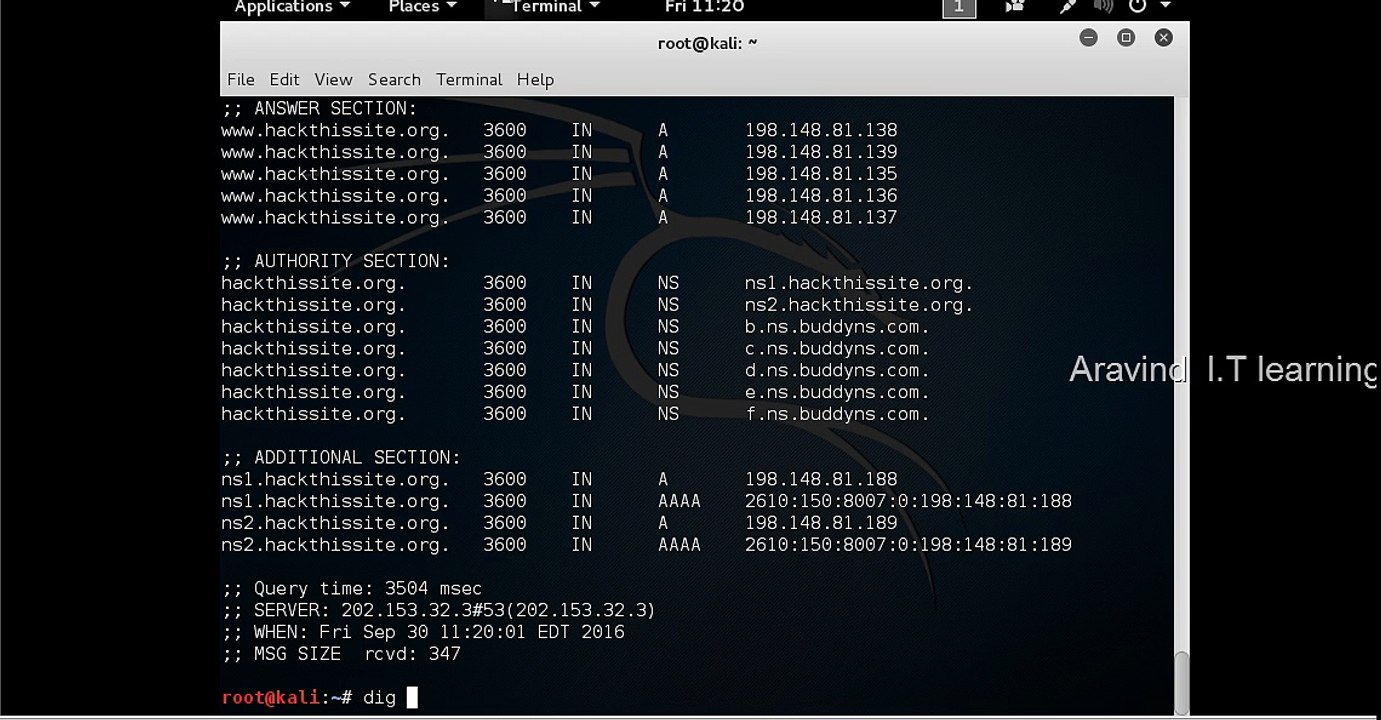Viewport: 1381px width, 720px height.
Task: Click the IP address 198.148.81.136
Action: pos(821,196)
